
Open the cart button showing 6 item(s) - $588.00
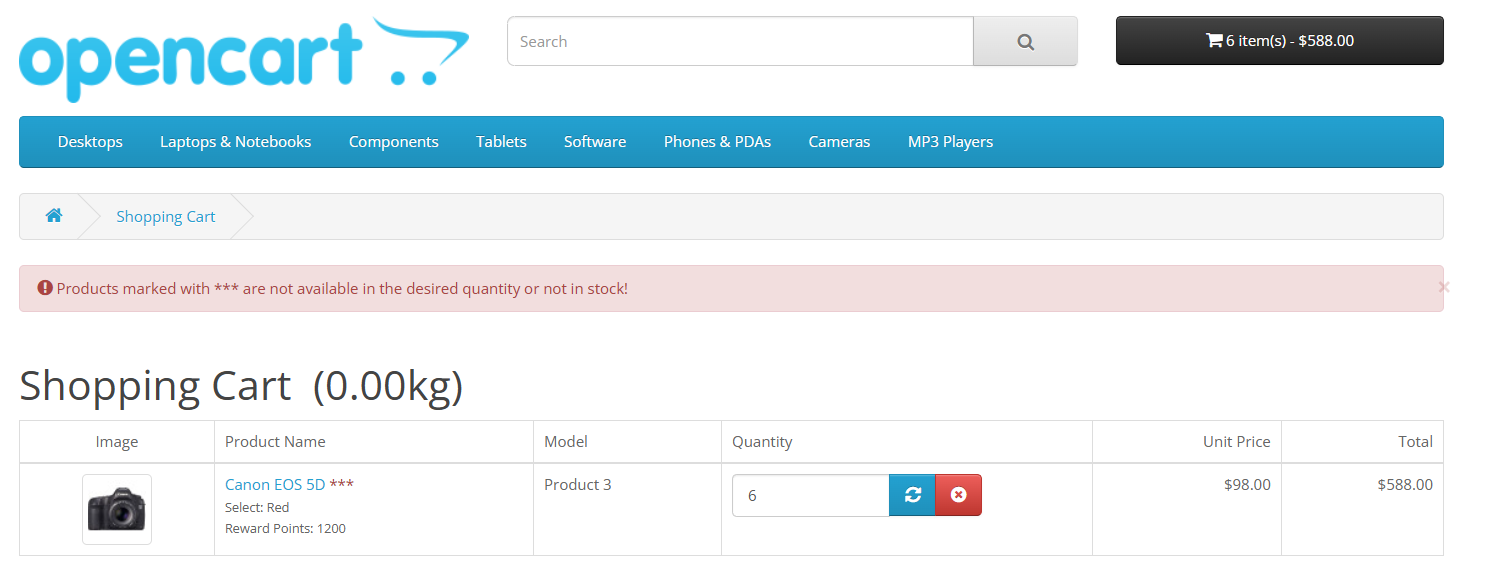pyautogui.click(x=1279, y=40)
